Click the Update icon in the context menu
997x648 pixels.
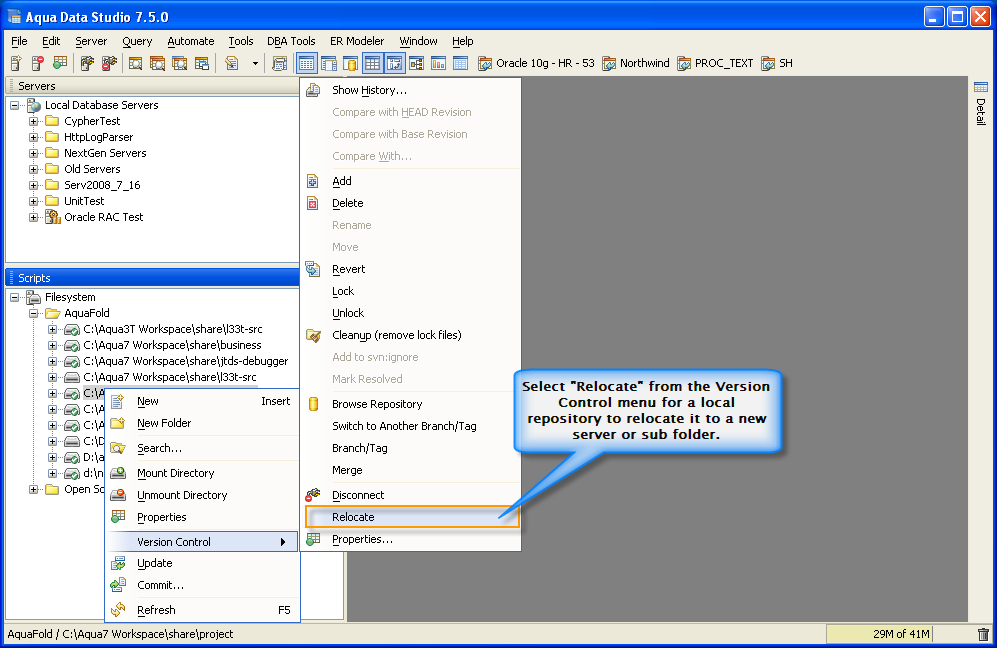tap(118, 563)
